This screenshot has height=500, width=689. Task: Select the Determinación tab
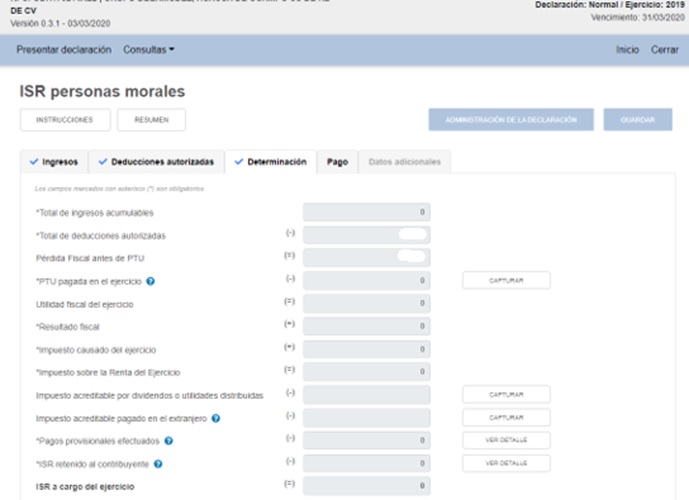(270, 161)
